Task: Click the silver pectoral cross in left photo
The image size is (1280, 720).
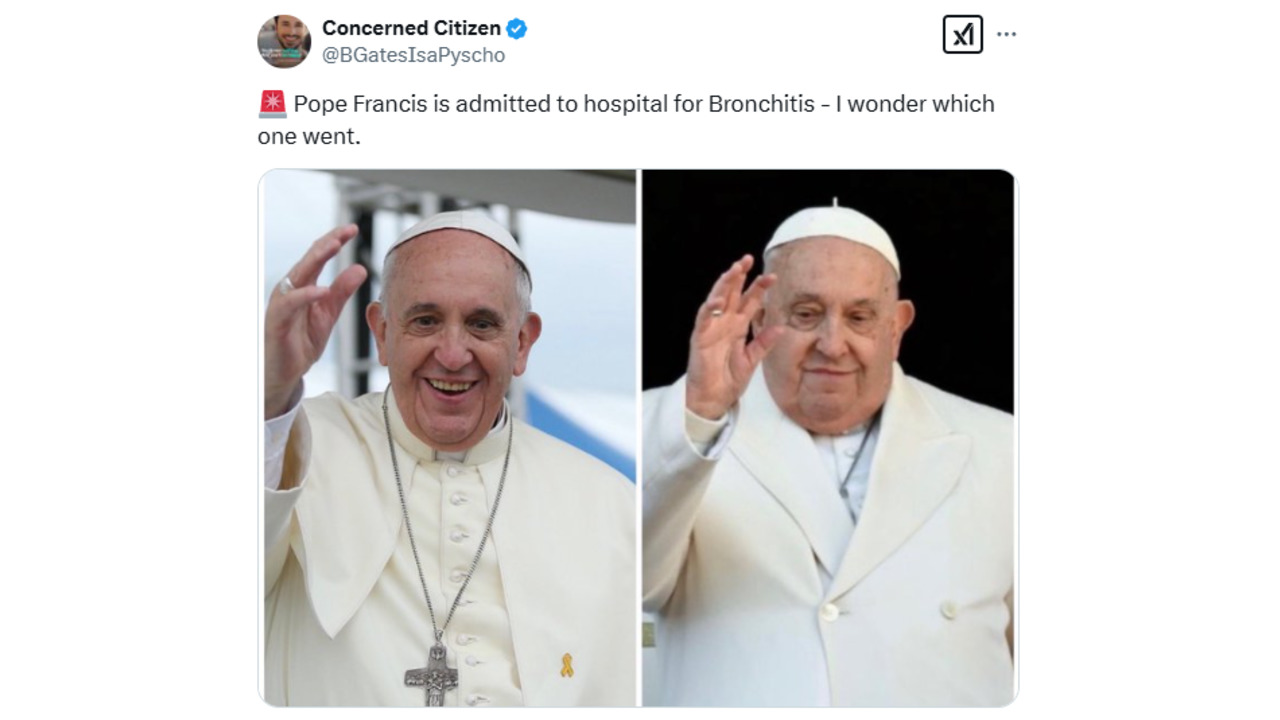Action: click(x=432, y=673)
